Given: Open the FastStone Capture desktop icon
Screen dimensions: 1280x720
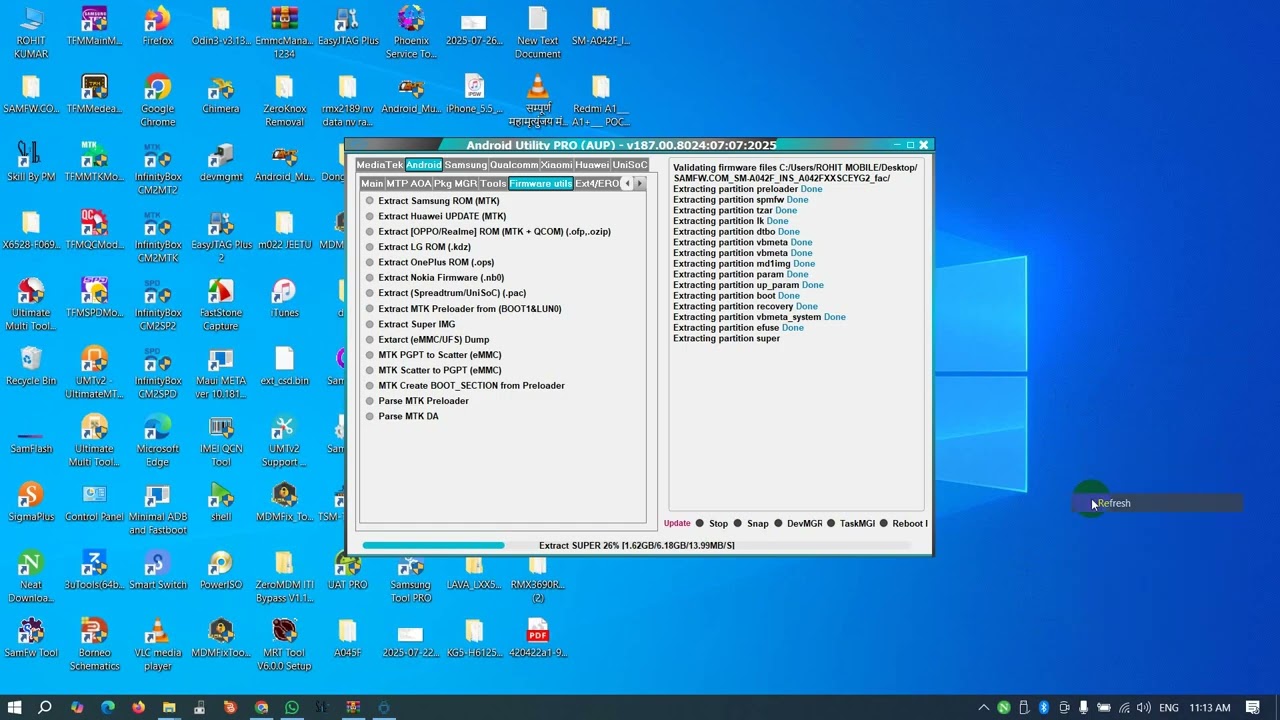Looking at the screenshot, I should click(221, 305).
